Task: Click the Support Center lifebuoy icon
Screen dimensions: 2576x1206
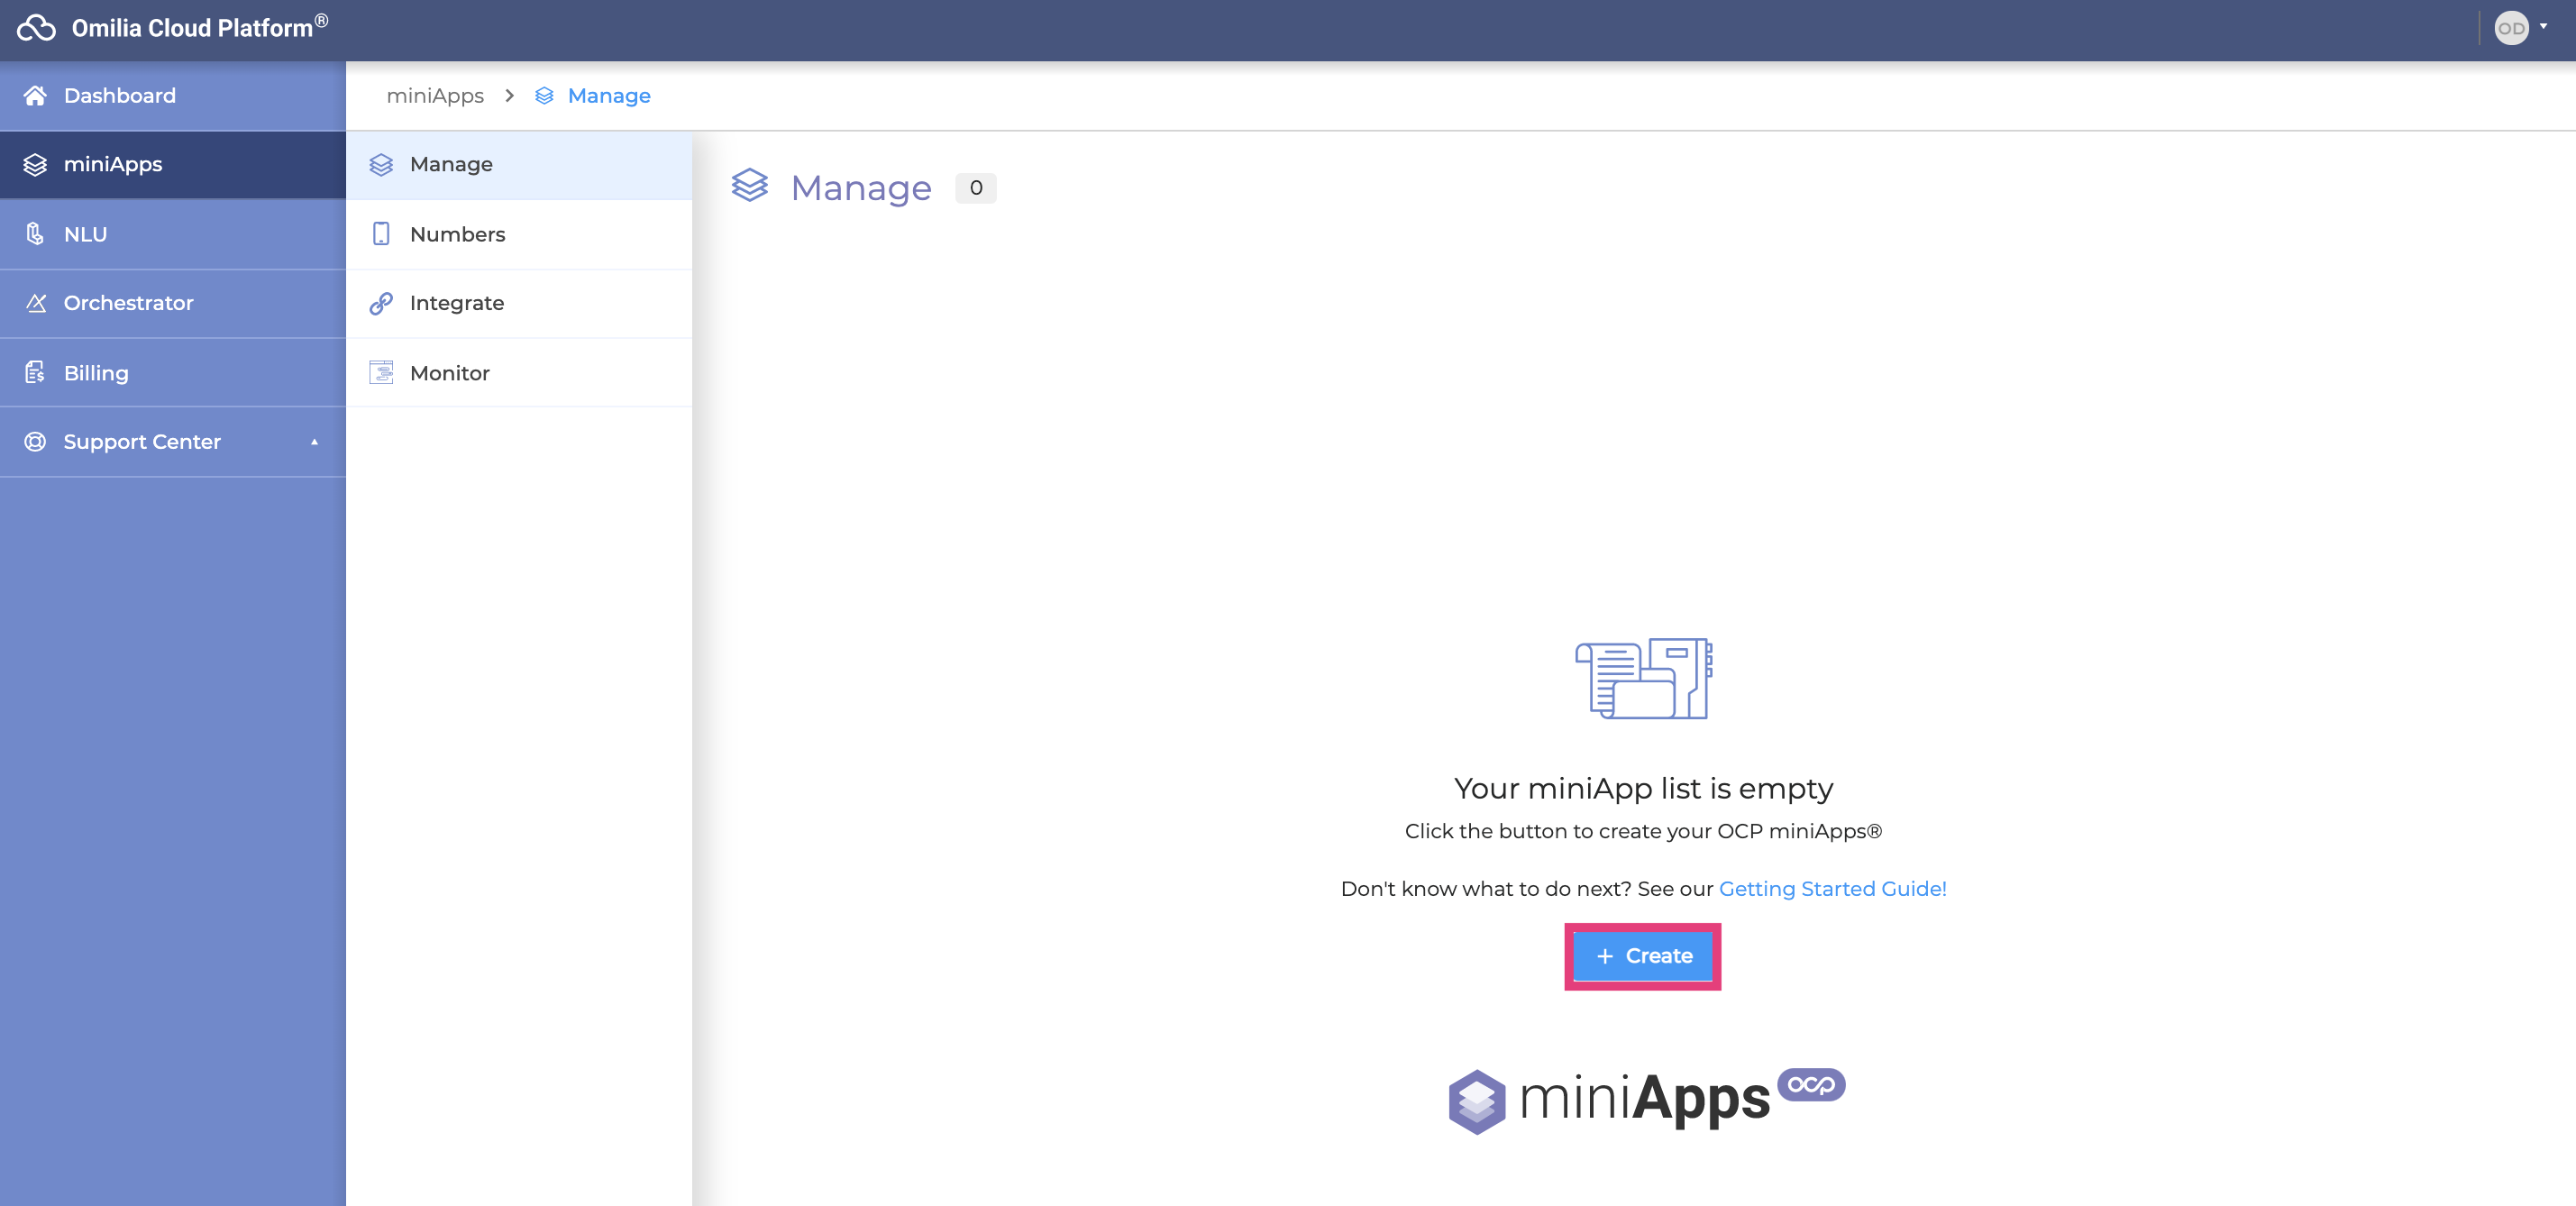Action: point(35,441)
